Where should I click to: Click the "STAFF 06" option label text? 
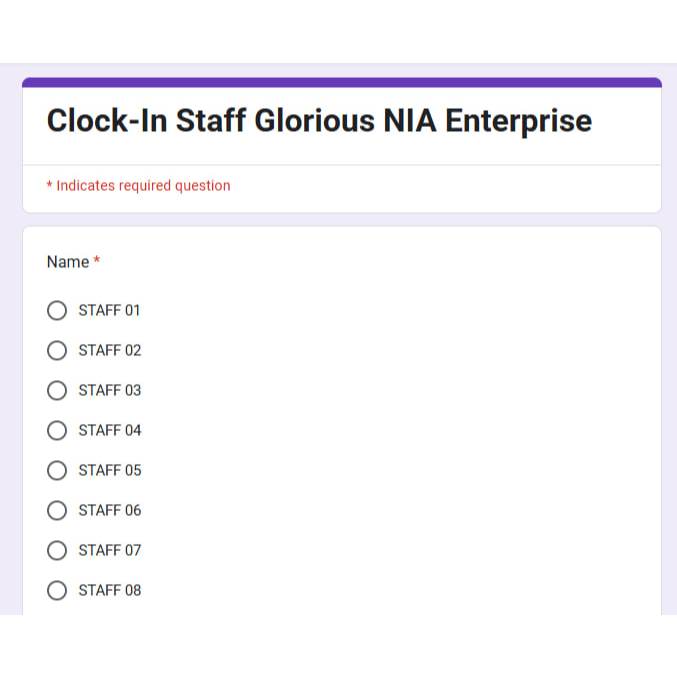[109, 510]
